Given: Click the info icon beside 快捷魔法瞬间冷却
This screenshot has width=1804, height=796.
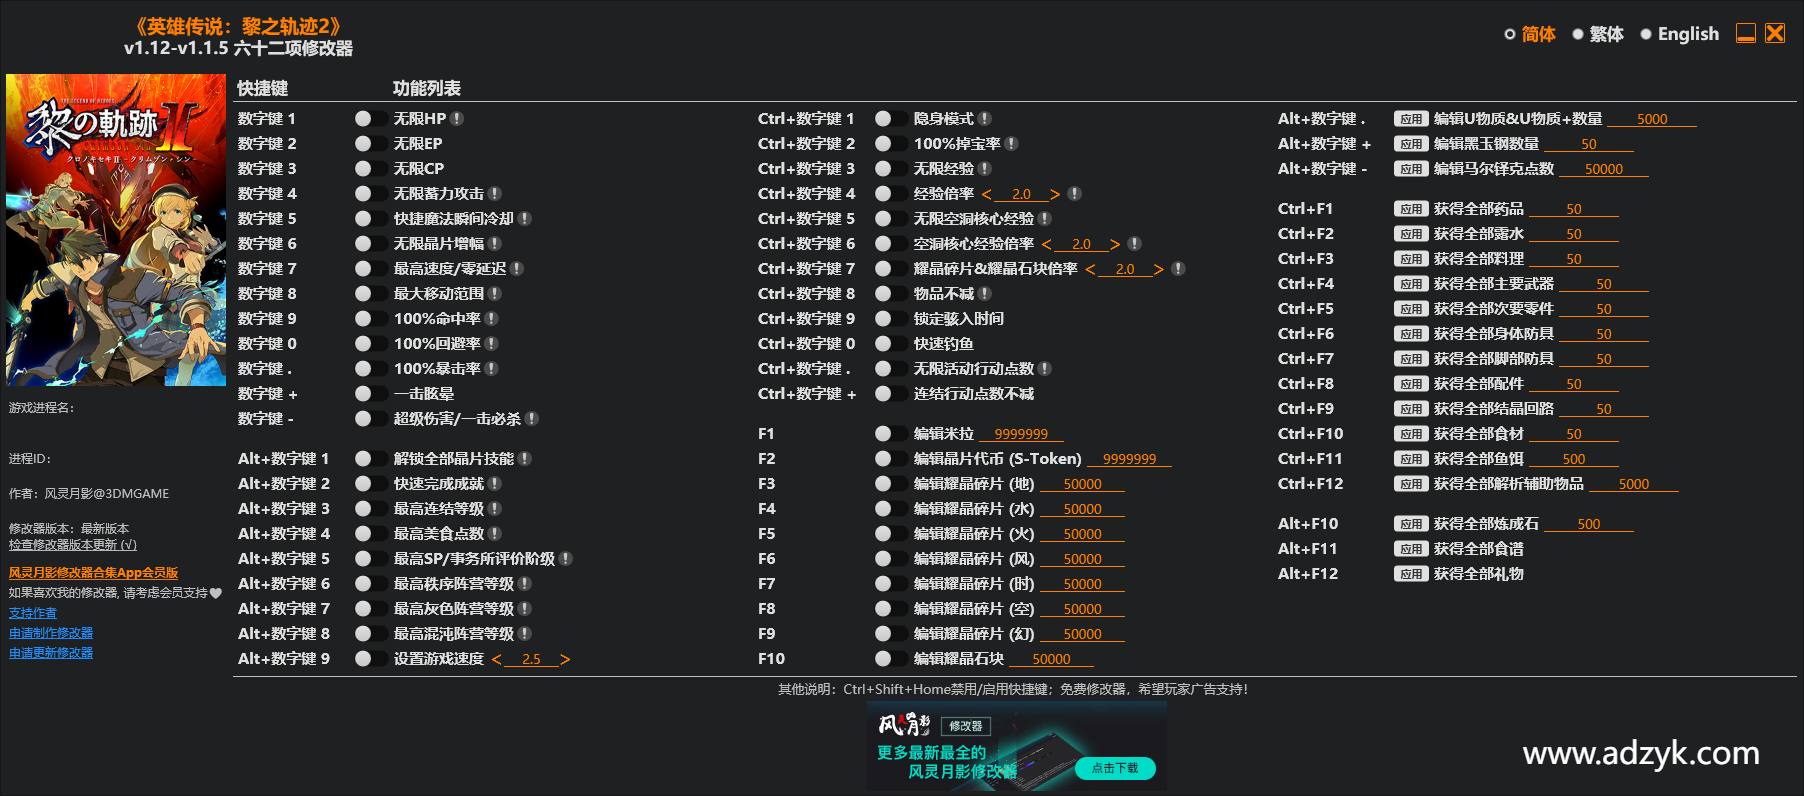Looking at the screenshot, I should click(525, 218).
